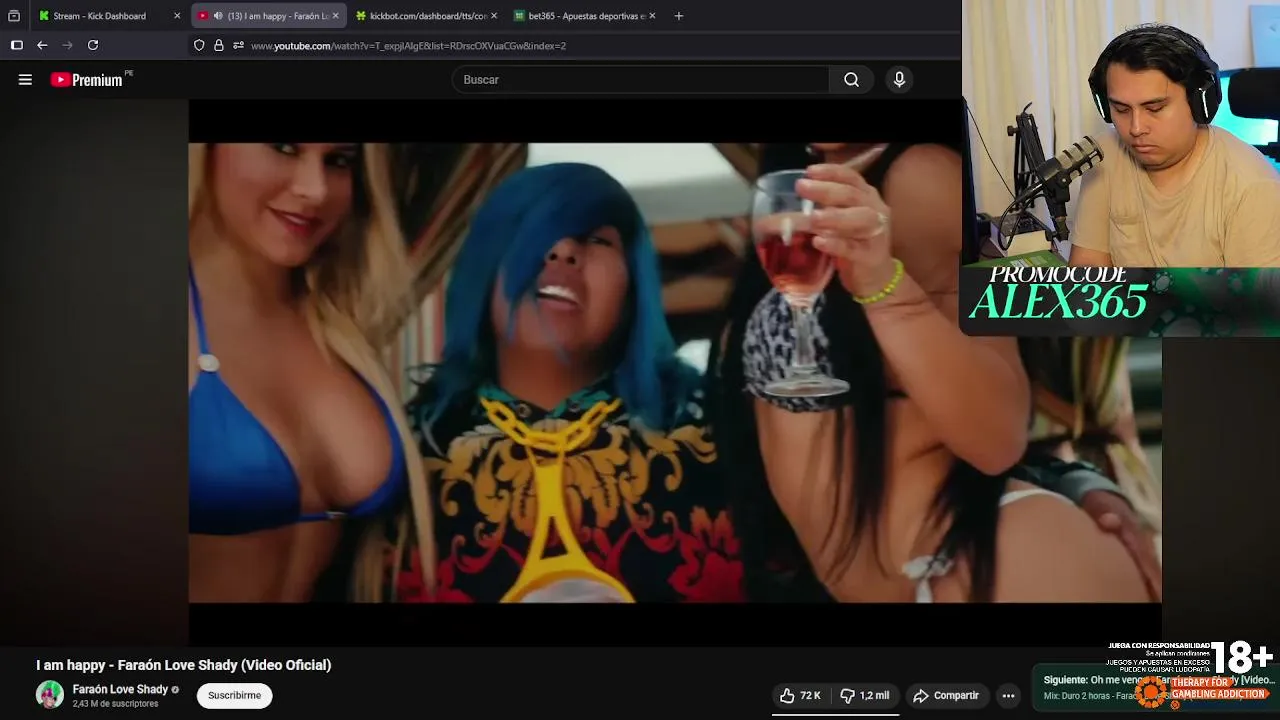
Task: Open the browser sidebar panel icon
Action: pyautogui.click(x=16, y=45)
